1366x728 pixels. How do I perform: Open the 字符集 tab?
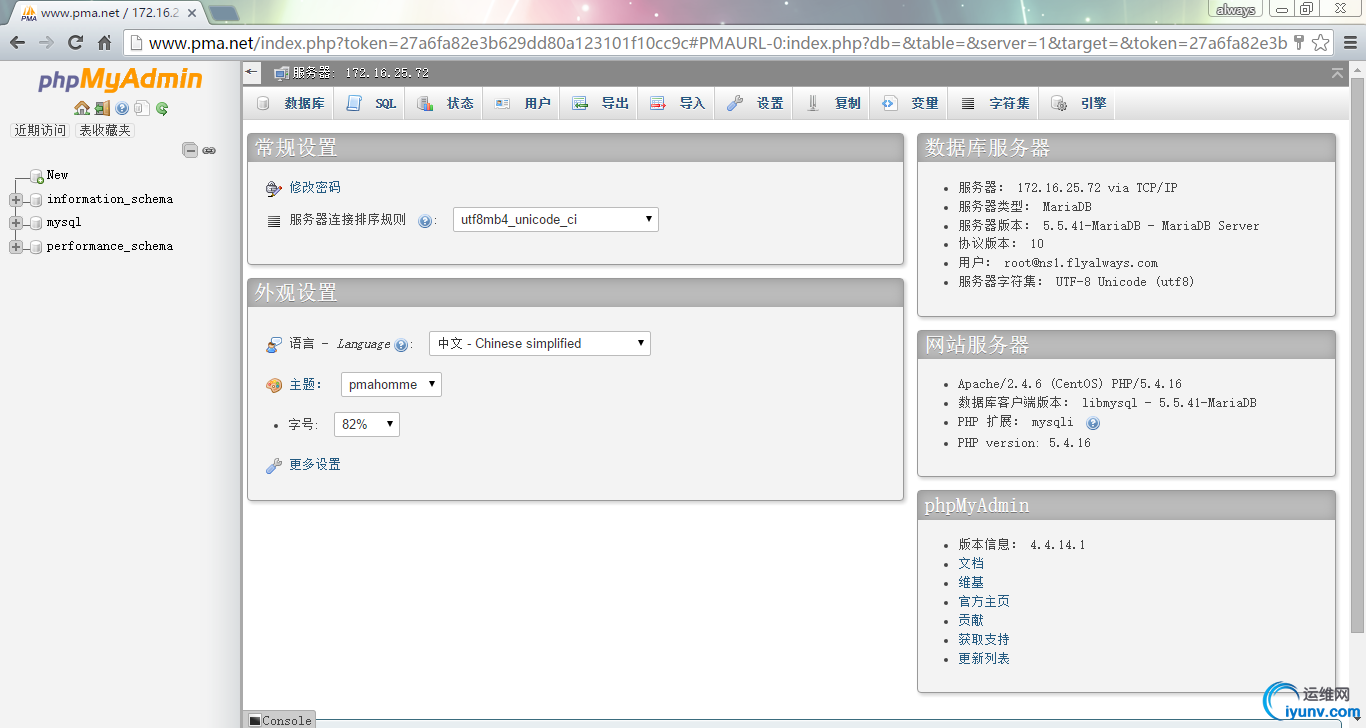[x=995, y=103]
